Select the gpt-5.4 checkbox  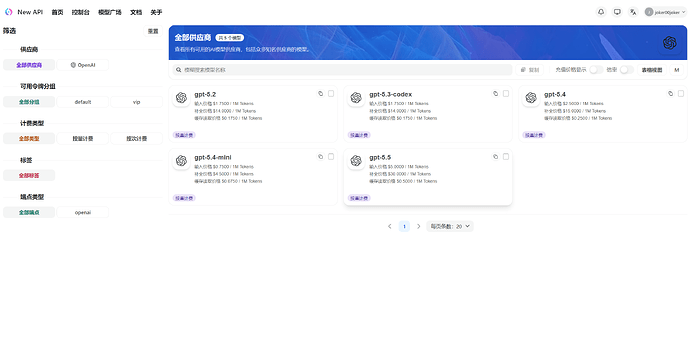pos(681,94)
